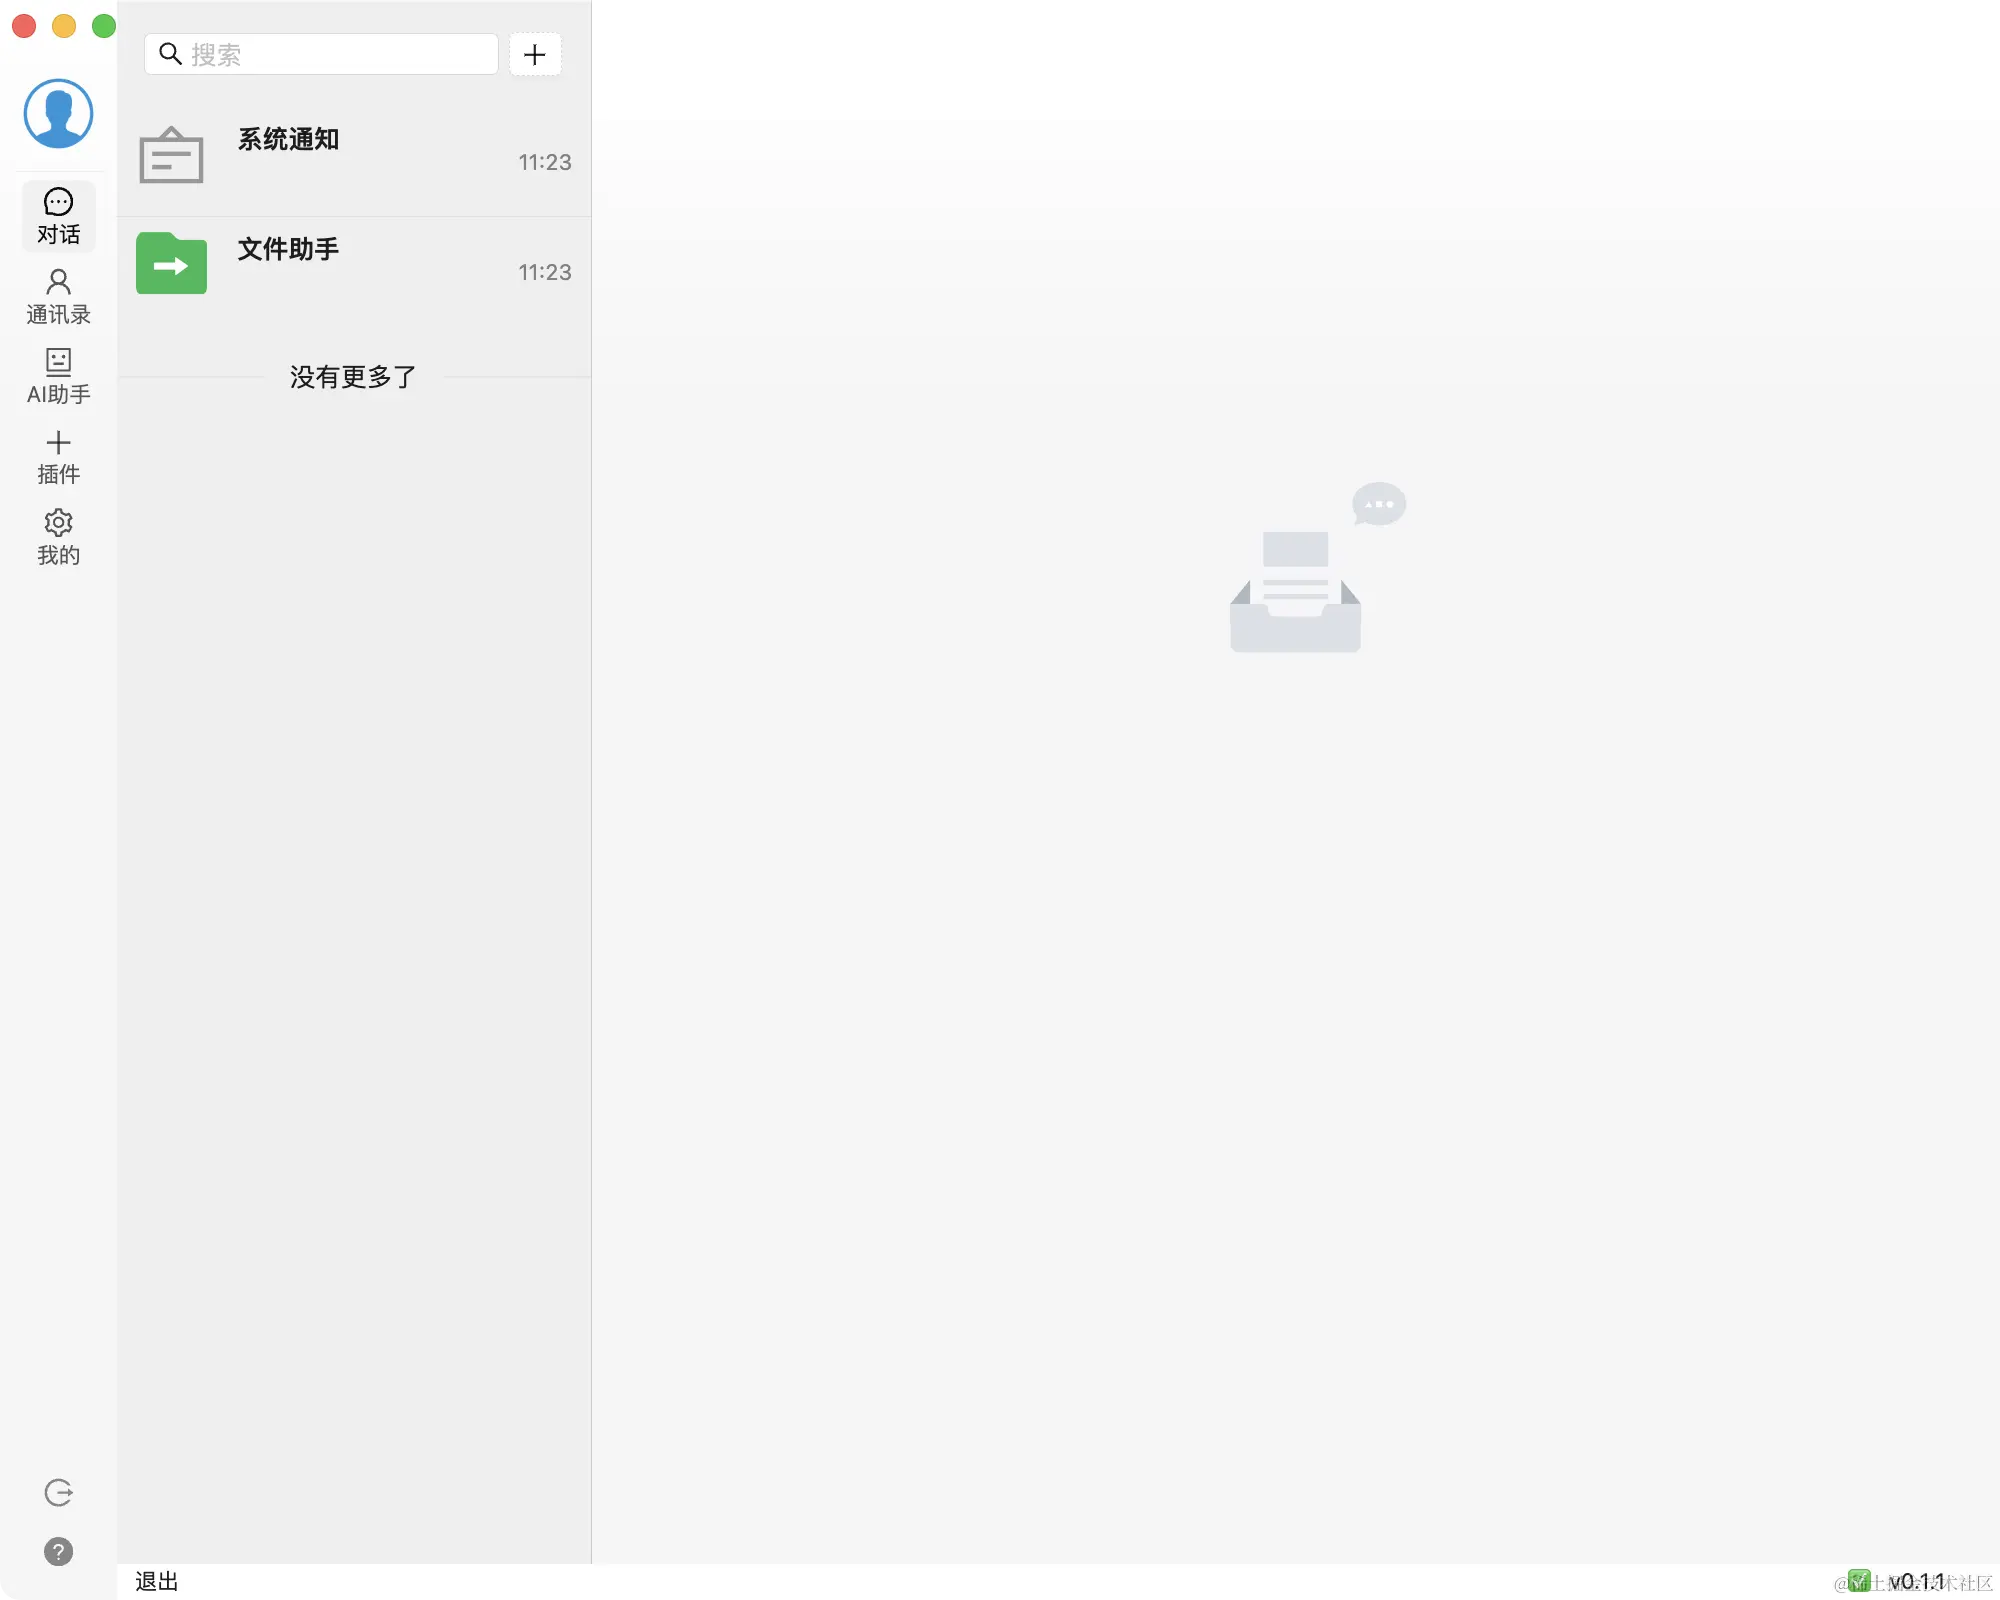The height and width of the screenshot is (1600, 2000).
Task: Click the green 文件助手 folder icon
Action: tap(171, 263)
